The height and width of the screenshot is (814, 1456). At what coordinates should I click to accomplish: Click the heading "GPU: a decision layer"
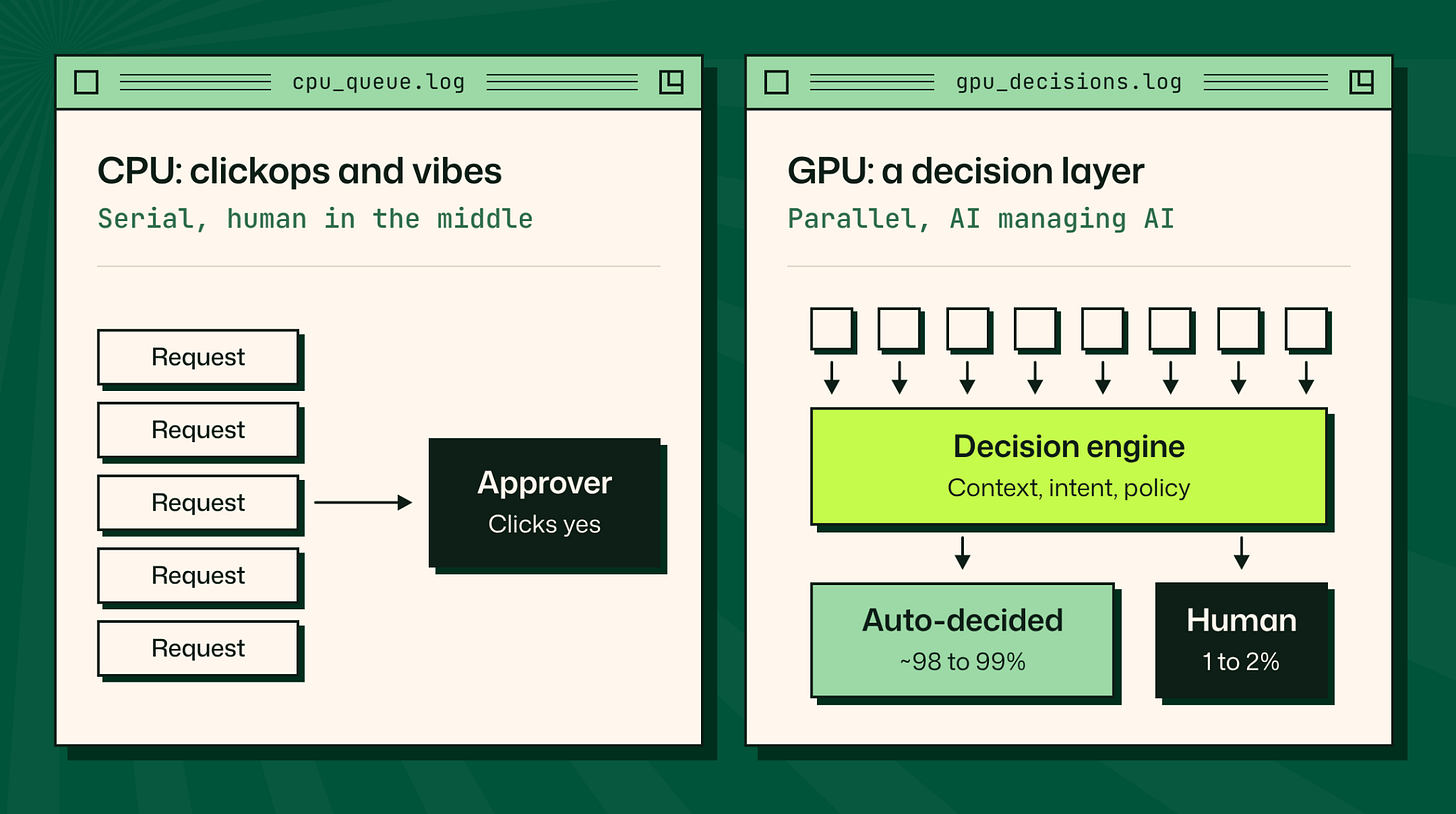pyautogui.click(x=966, y=171)
